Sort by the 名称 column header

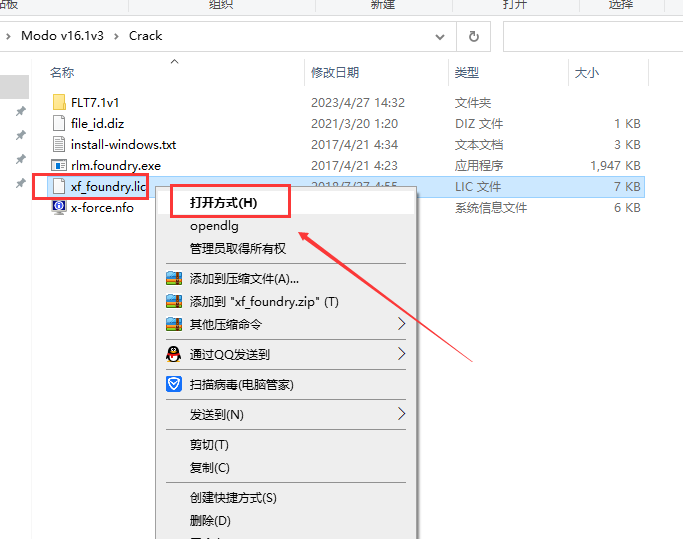[x=62, y=72]
